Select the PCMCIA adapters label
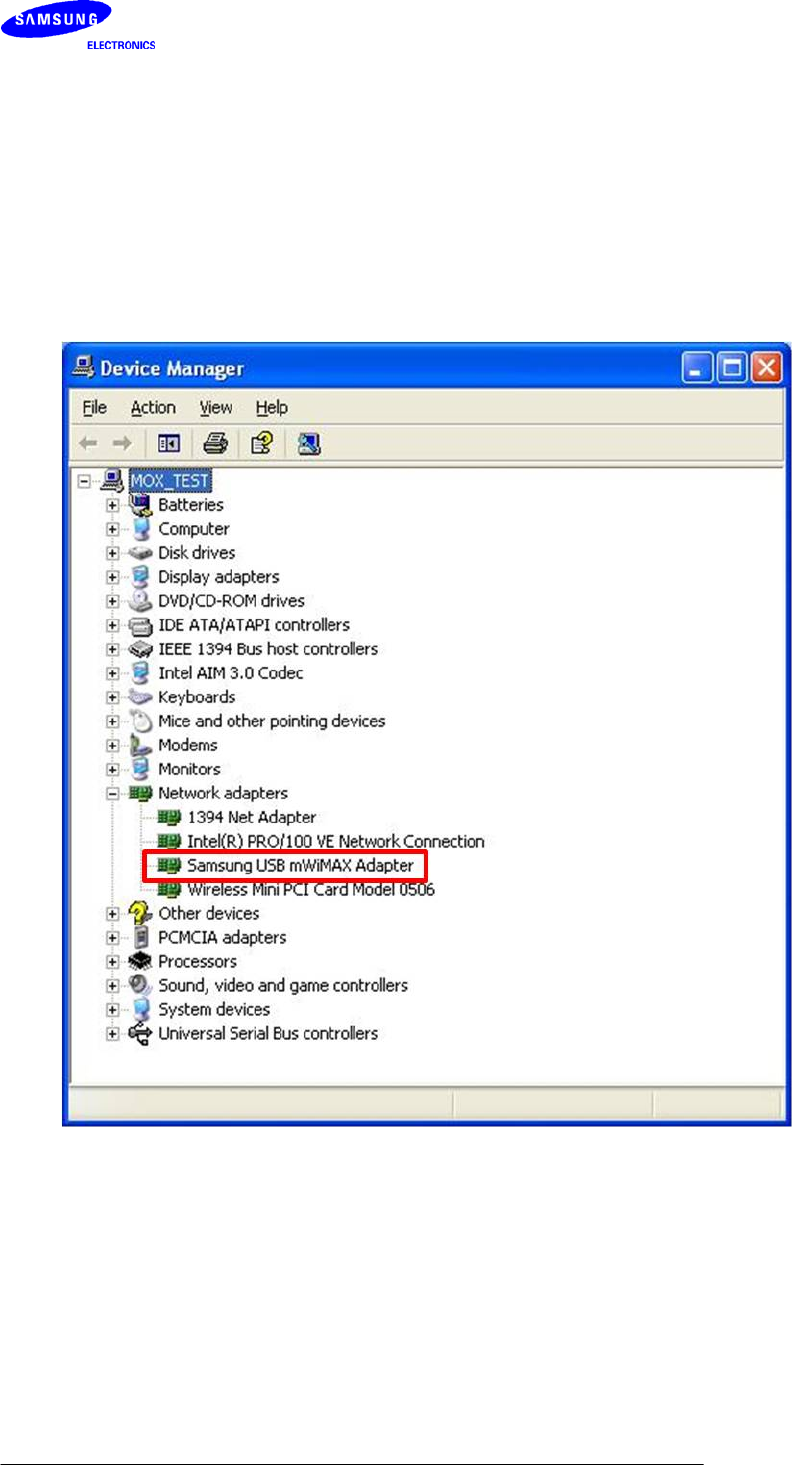This screenshot has height=1465, width=792. [x=222, y=937]
